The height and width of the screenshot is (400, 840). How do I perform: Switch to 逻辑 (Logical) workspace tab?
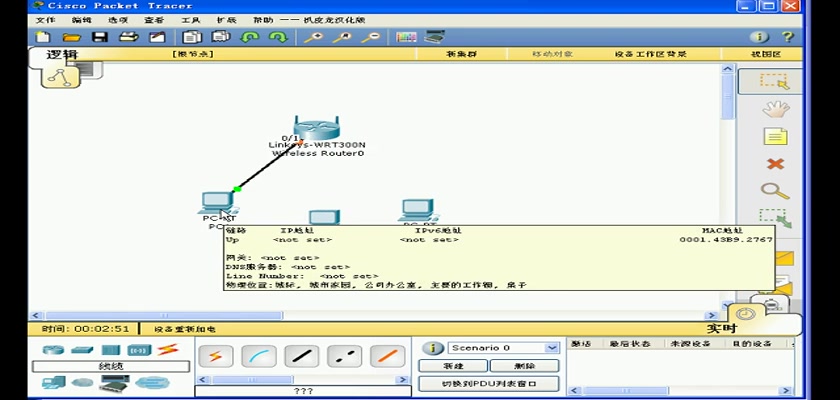coord(62,55)
